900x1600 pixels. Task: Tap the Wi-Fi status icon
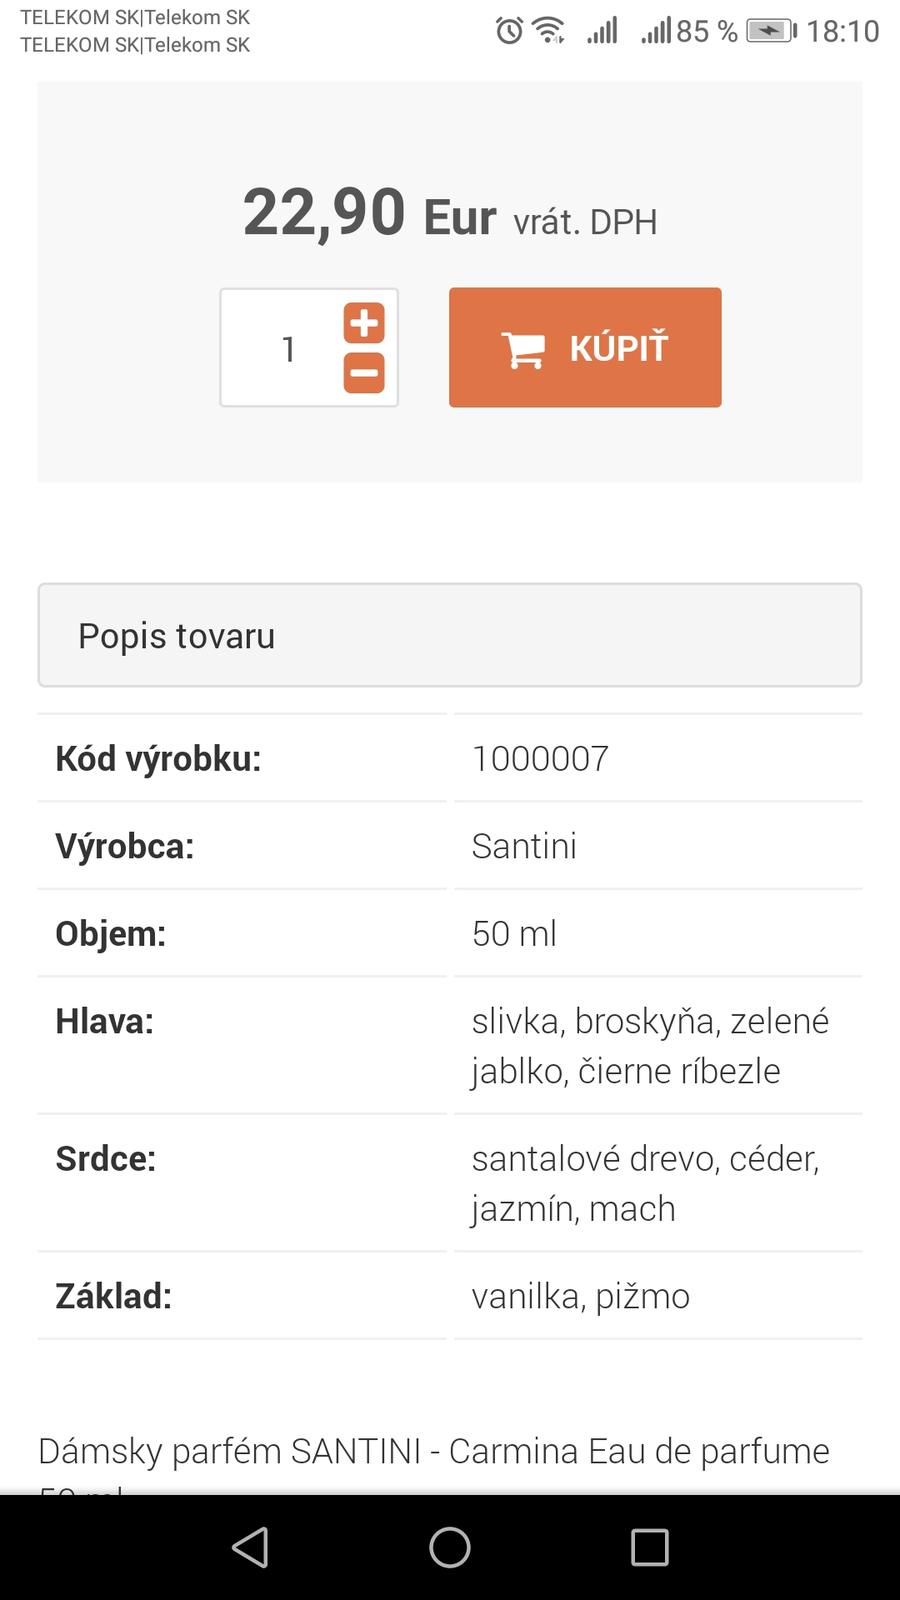(549, 31)
